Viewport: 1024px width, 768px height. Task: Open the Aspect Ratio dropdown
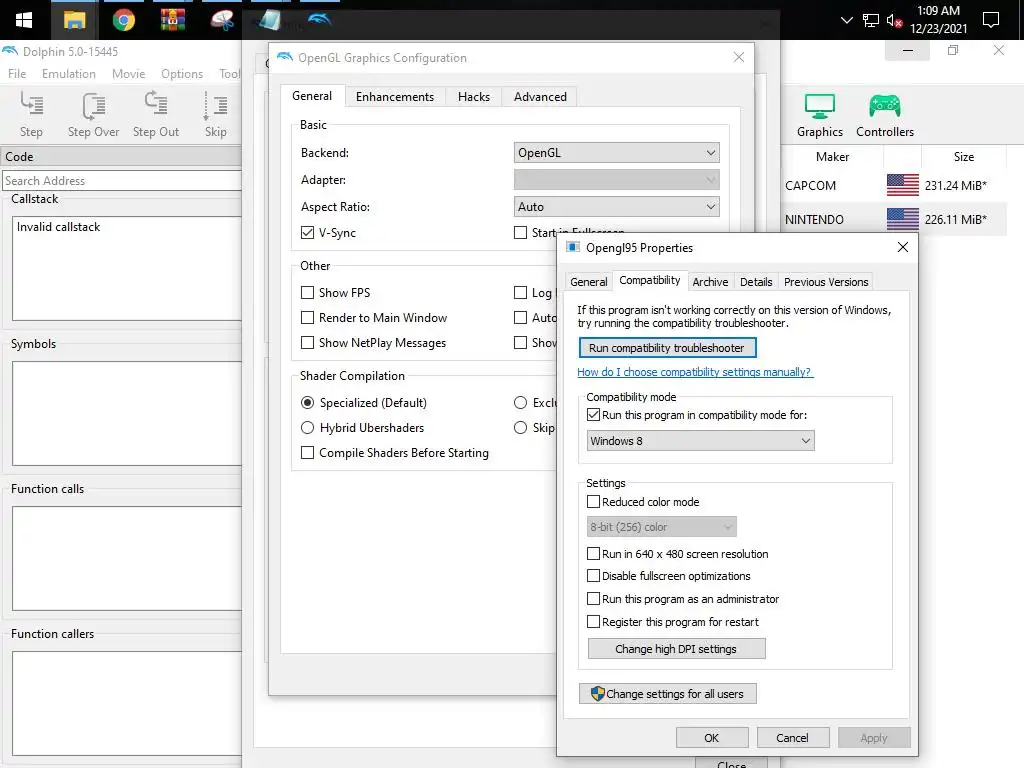pyautogui.click(x=616, y=207)
